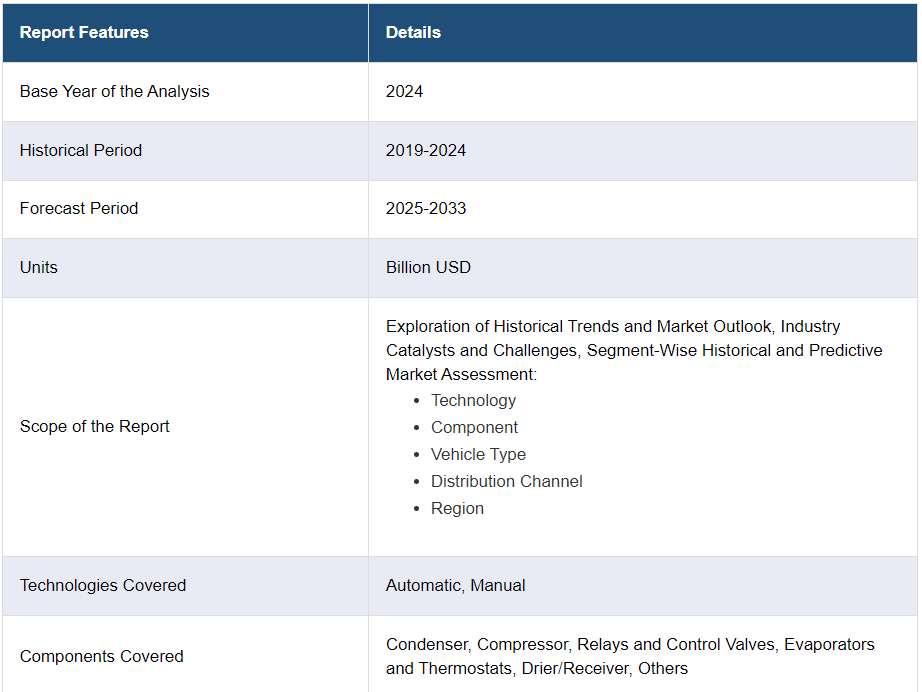Click the Vehicle Type bullet item
The height and width of the screenshot is (692, 922).
coord(478,454)
